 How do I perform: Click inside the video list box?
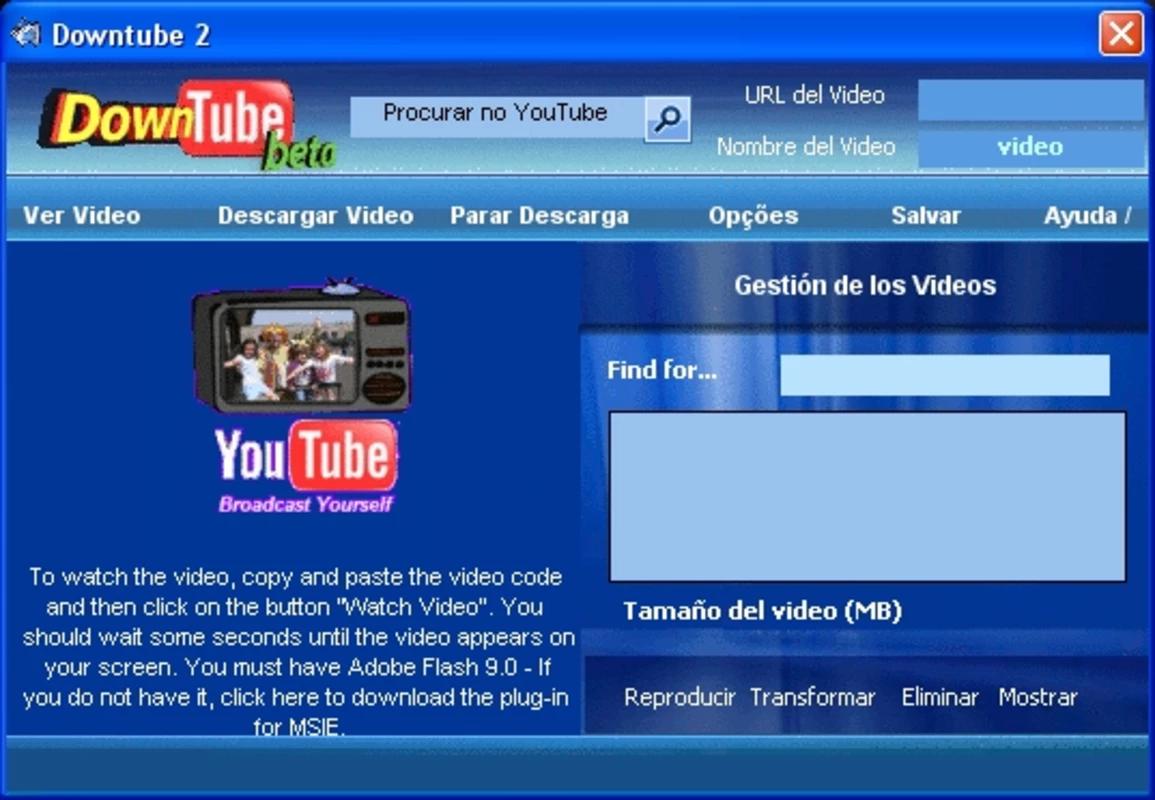(868, 497)
